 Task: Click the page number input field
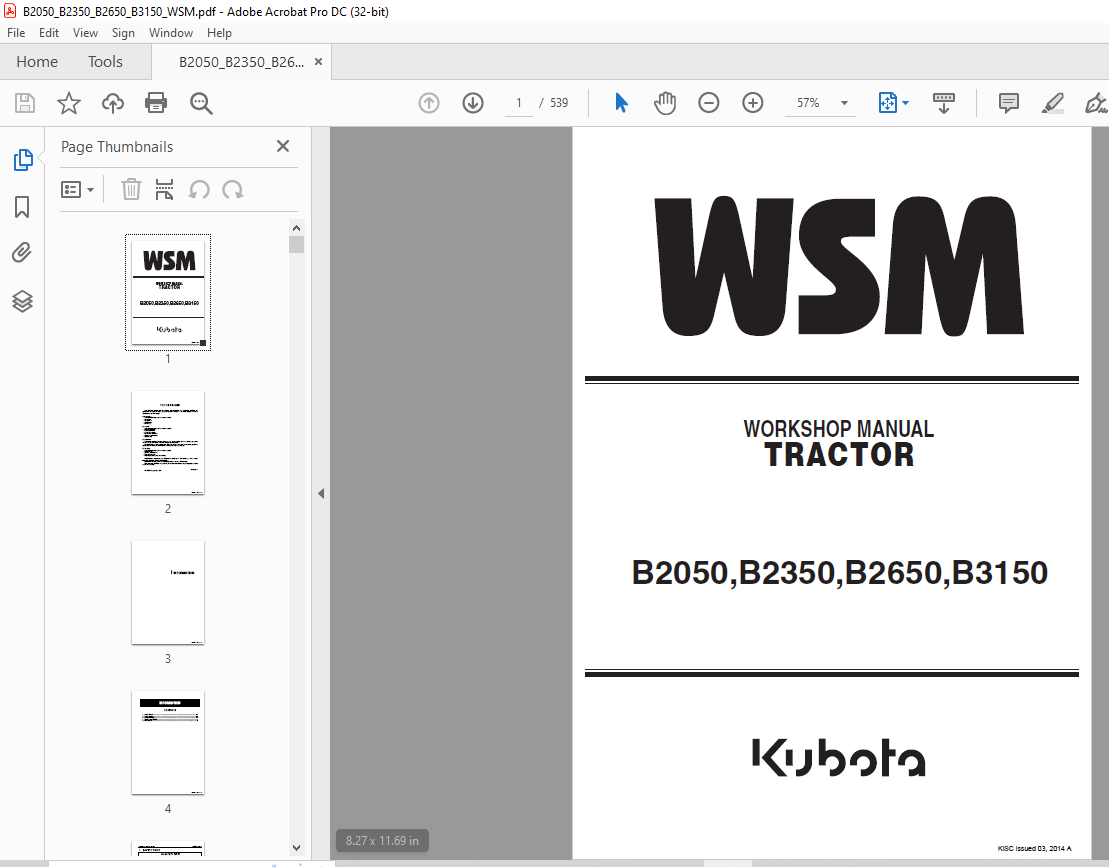(x=518, y=103)
